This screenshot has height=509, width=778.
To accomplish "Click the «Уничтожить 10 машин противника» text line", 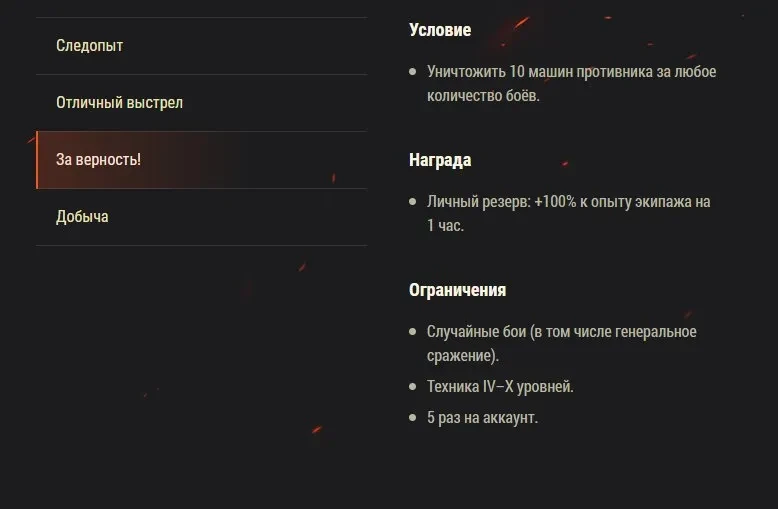I will (571, 72).
